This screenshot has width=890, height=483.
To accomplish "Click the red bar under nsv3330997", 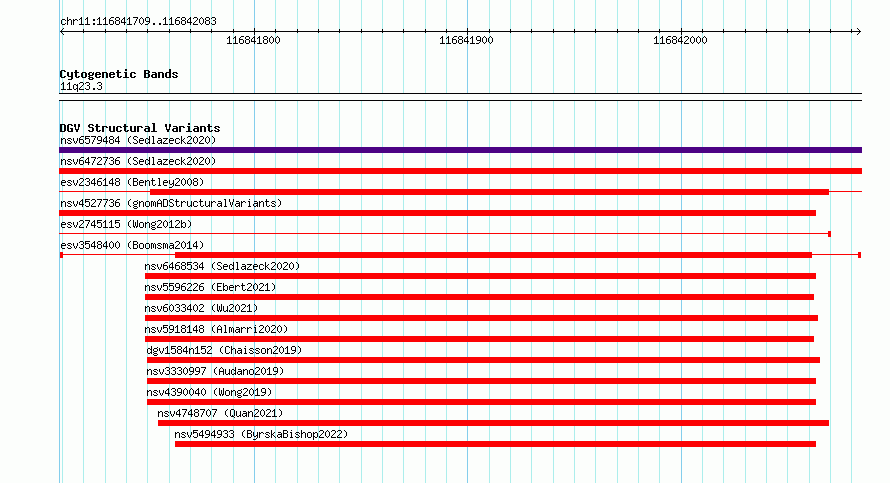I will pyautogui.click(x=481, y=381).
